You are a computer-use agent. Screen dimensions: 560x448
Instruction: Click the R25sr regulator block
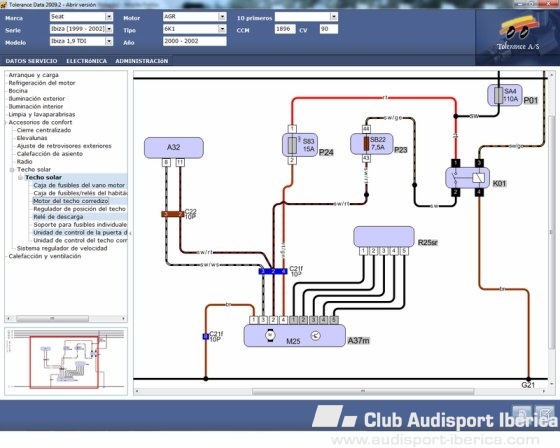(384, 236)
